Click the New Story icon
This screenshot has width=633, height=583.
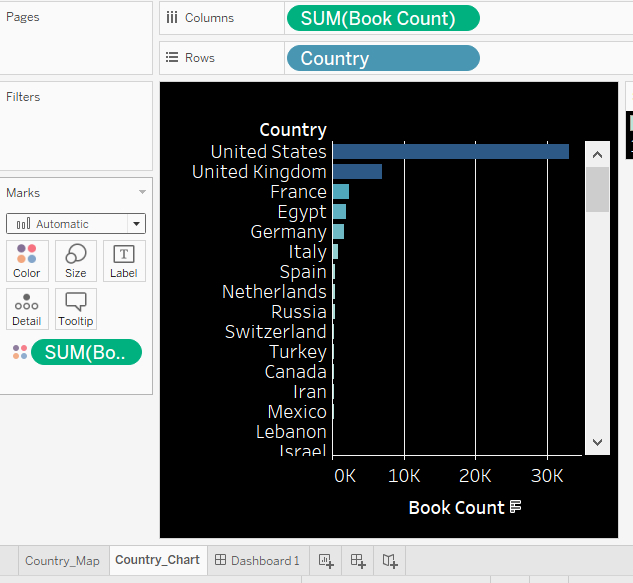tap(390, 561)
